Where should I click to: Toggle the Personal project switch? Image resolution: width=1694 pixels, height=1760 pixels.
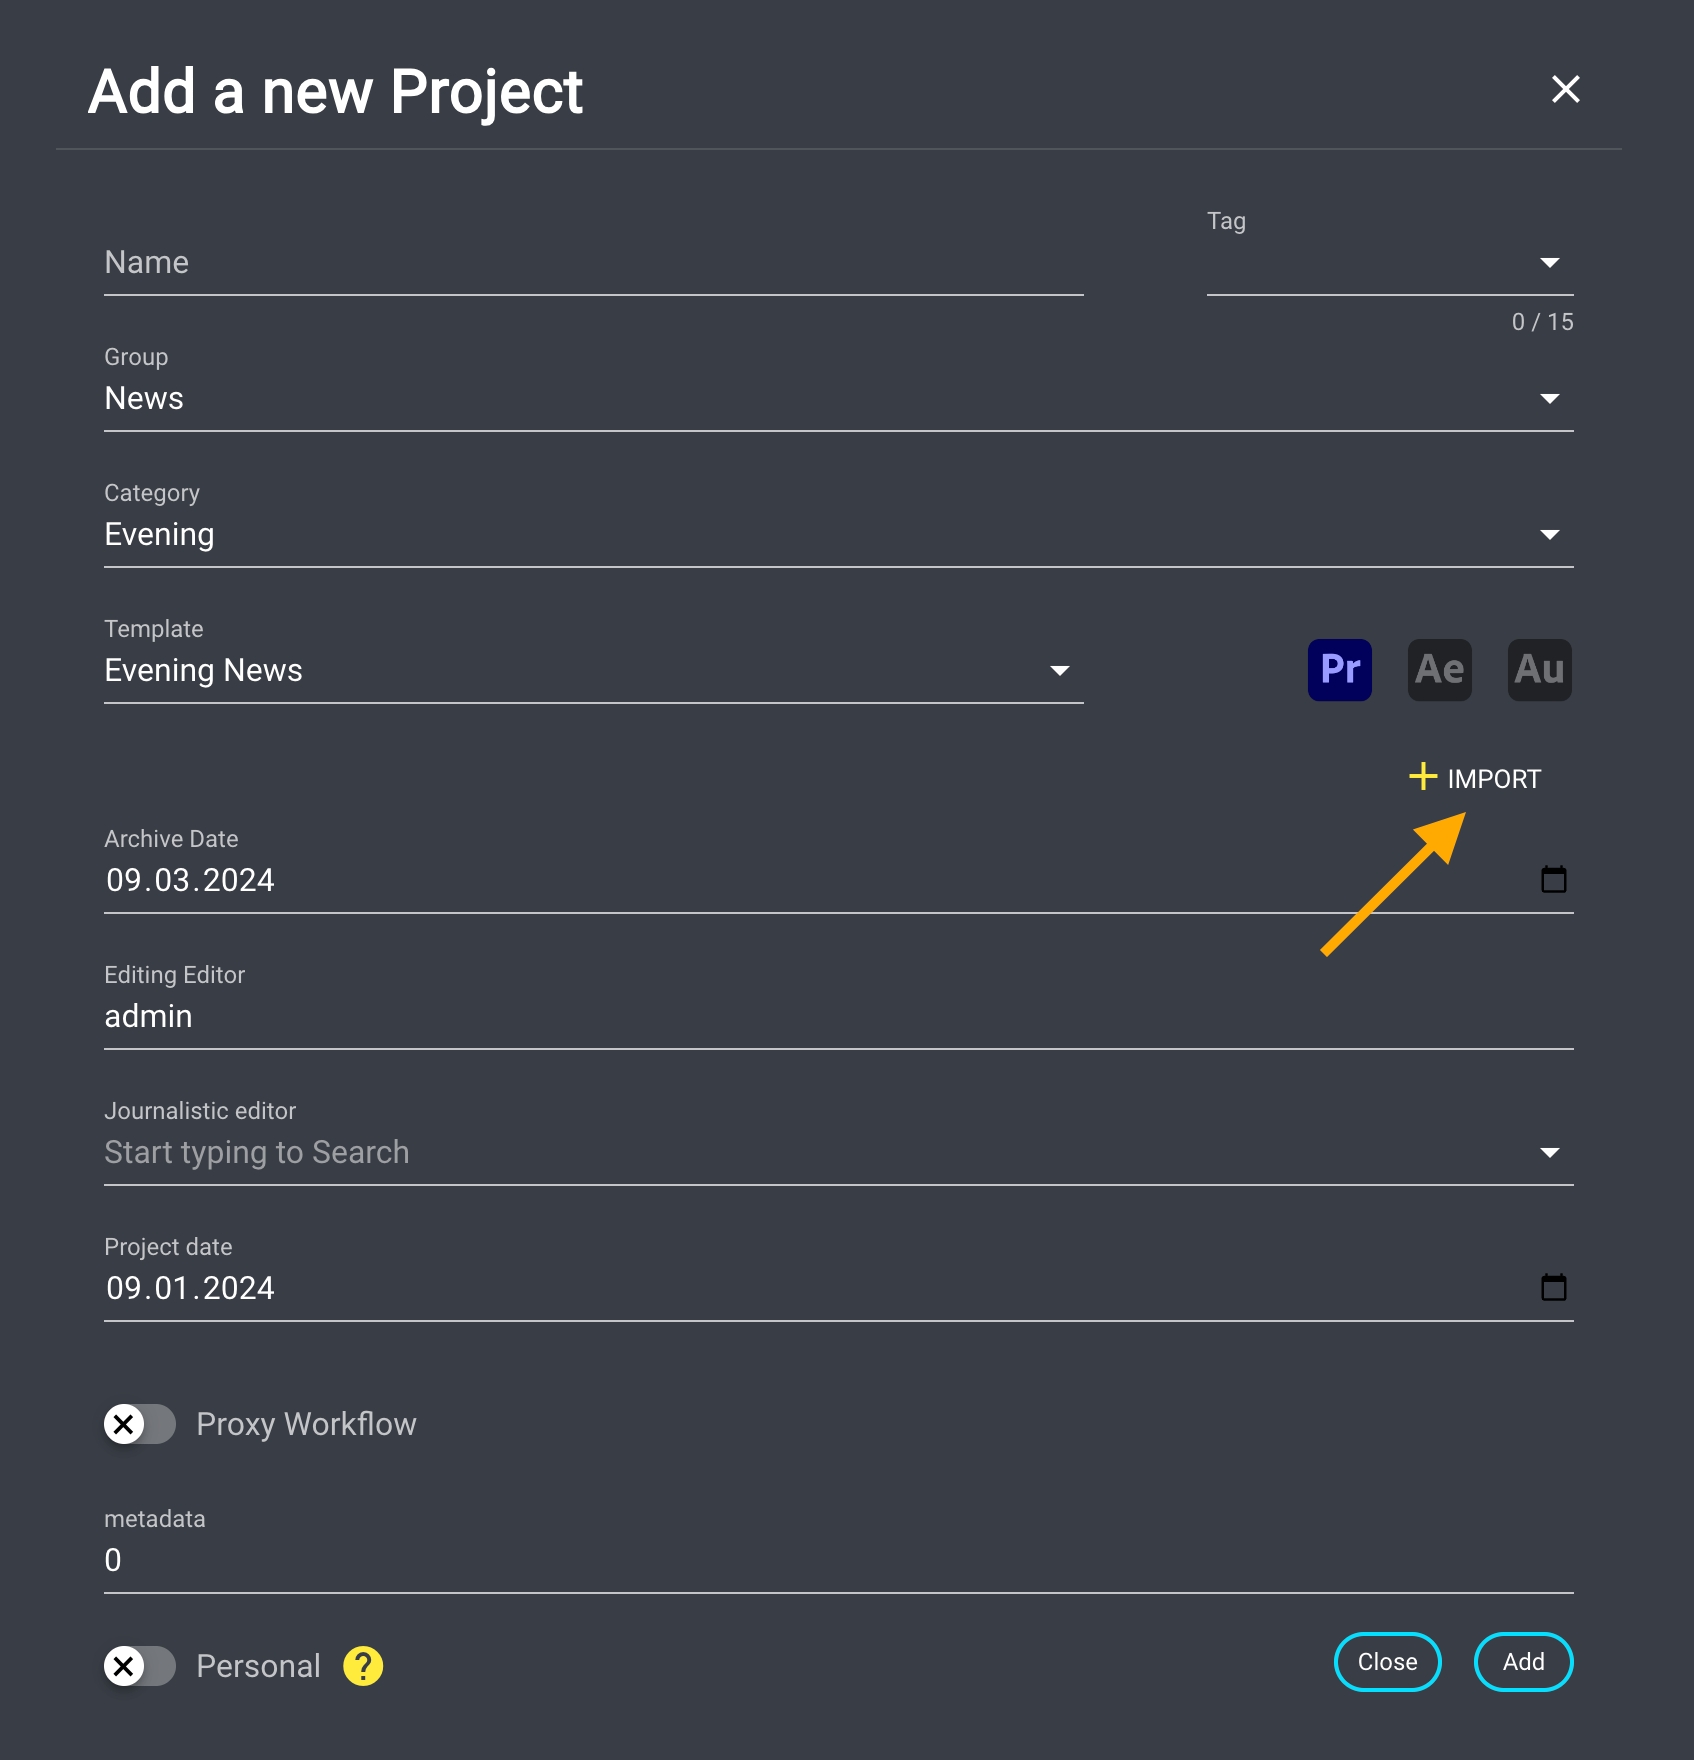click(x=140, y=1666)
